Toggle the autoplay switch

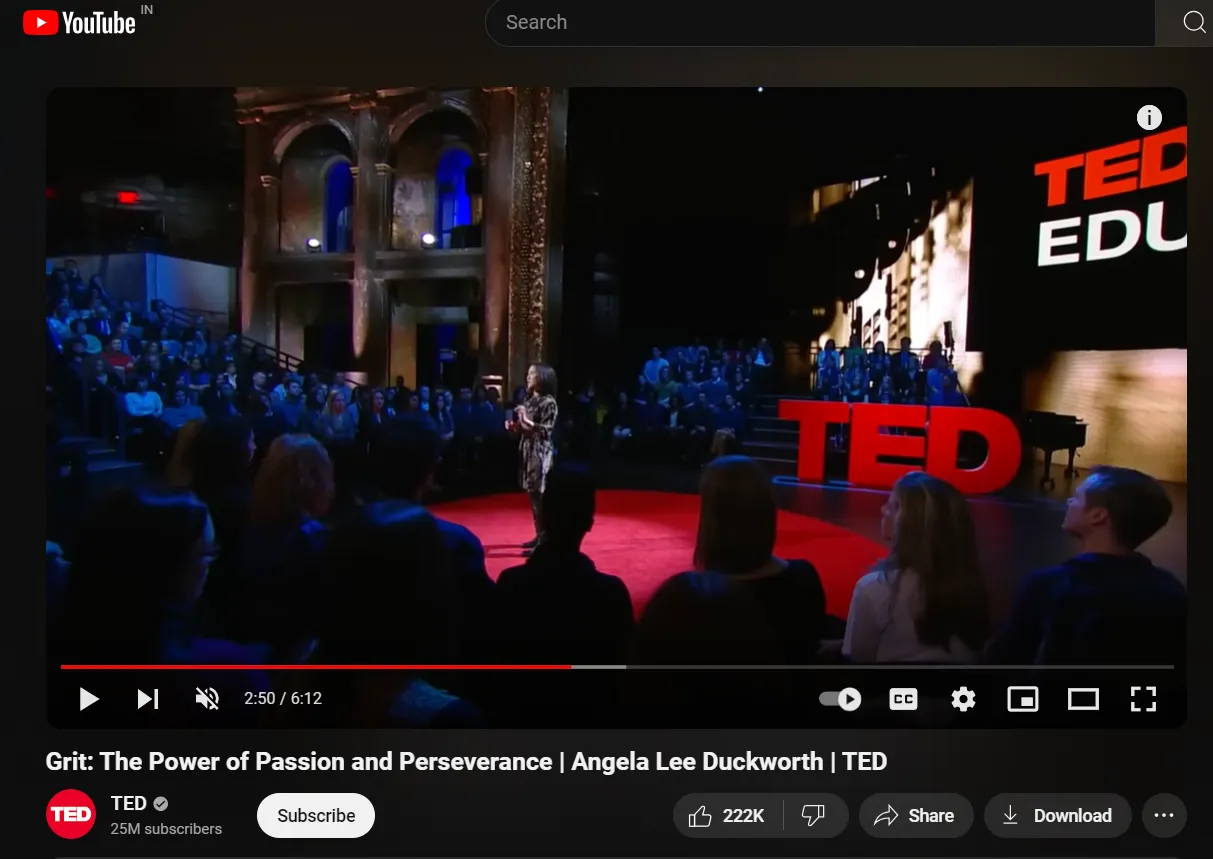click(x=840, y=698)
